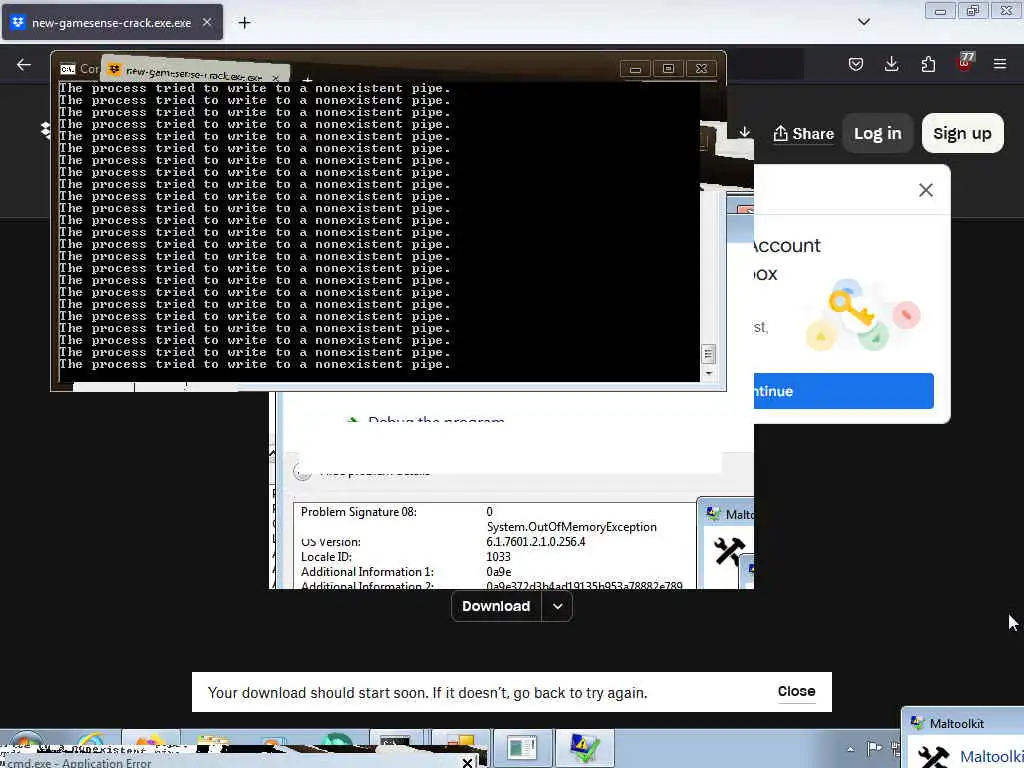Open the taskbar window with checklist icon
The width and height of the screenshot is (1024, 768).
(522, 748)
